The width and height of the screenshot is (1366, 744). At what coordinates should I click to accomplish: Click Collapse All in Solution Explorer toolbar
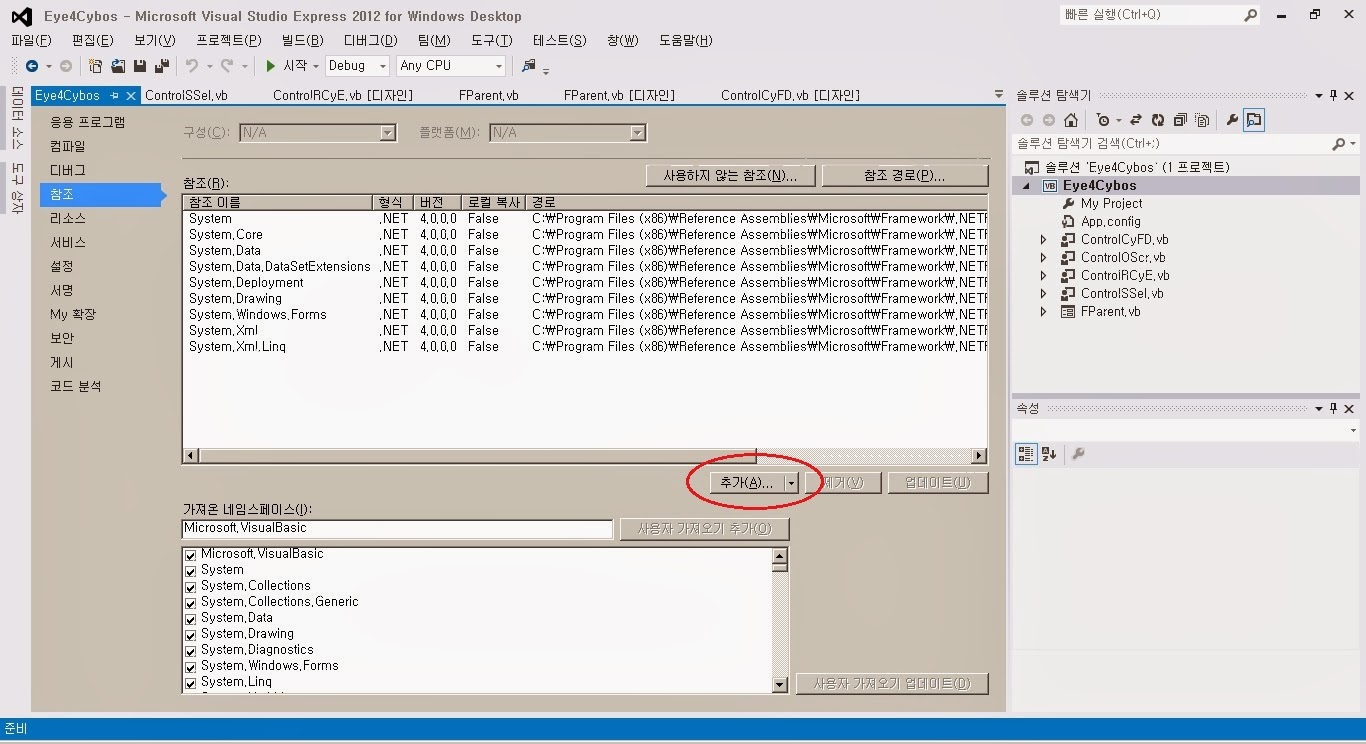click(1179, 119)
